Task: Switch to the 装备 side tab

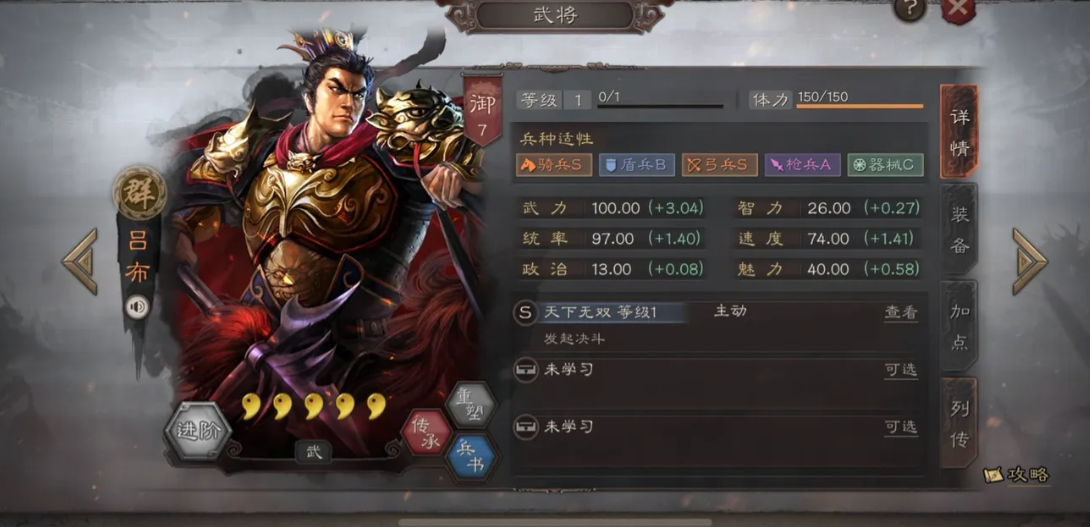Action: (x=959, y=229)
